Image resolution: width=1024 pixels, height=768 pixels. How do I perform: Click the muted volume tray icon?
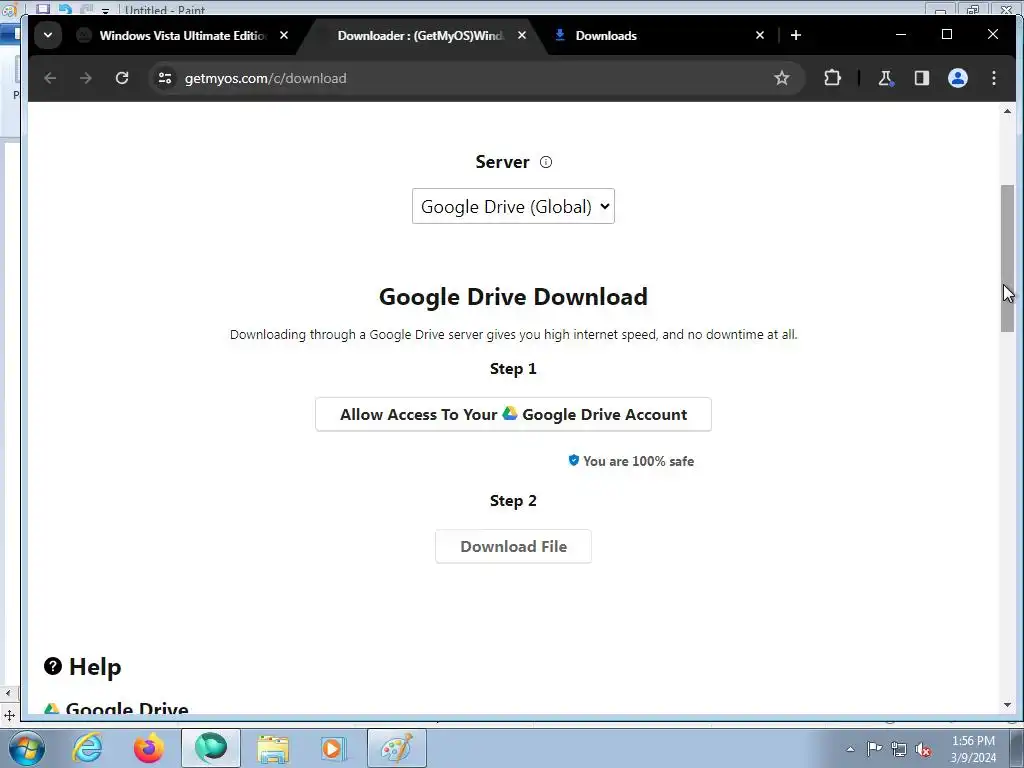pos(923,750)
